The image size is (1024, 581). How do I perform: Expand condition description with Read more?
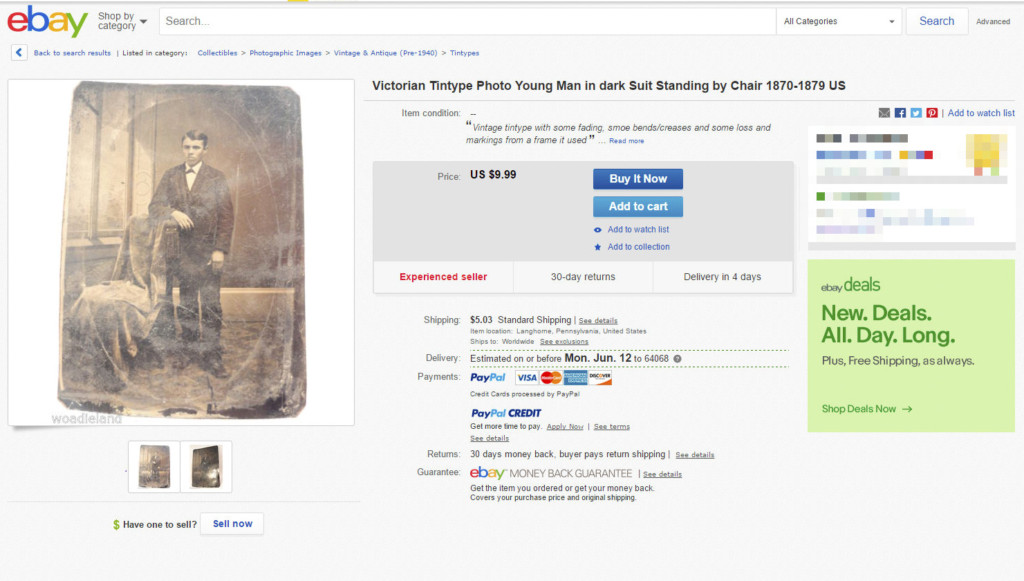click(627, 141)
